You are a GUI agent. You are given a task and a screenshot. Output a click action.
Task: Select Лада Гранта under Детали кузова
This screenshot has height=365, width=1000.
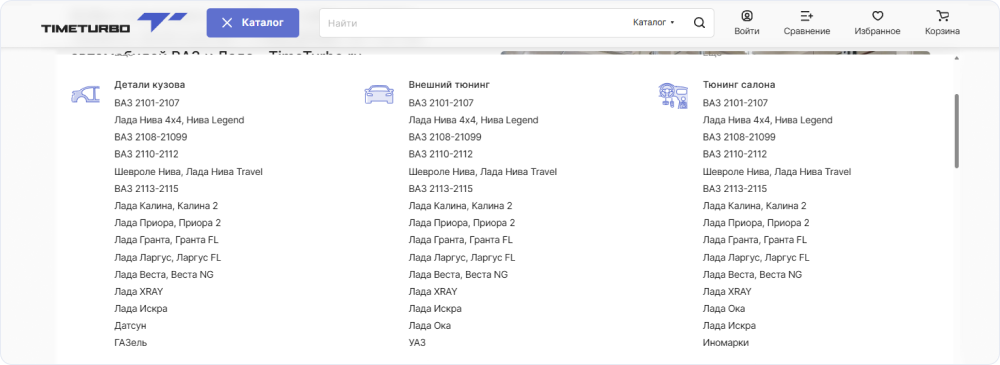166,240
